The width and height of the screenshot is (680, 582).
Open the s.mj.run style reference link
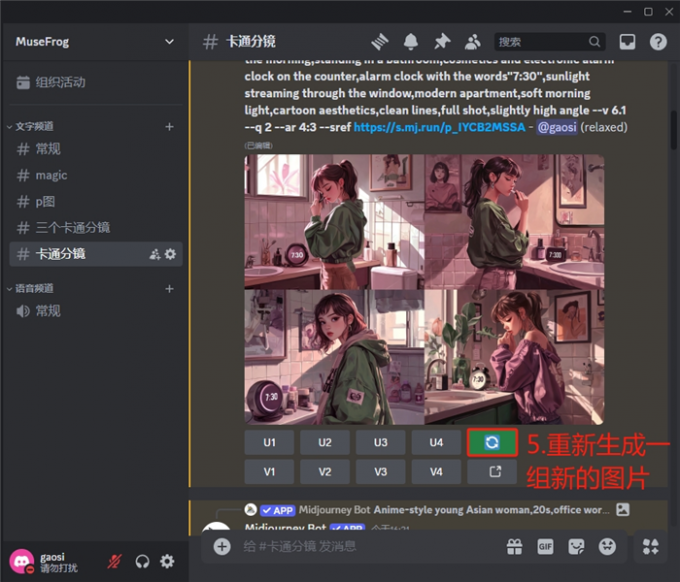pos(439,127)
